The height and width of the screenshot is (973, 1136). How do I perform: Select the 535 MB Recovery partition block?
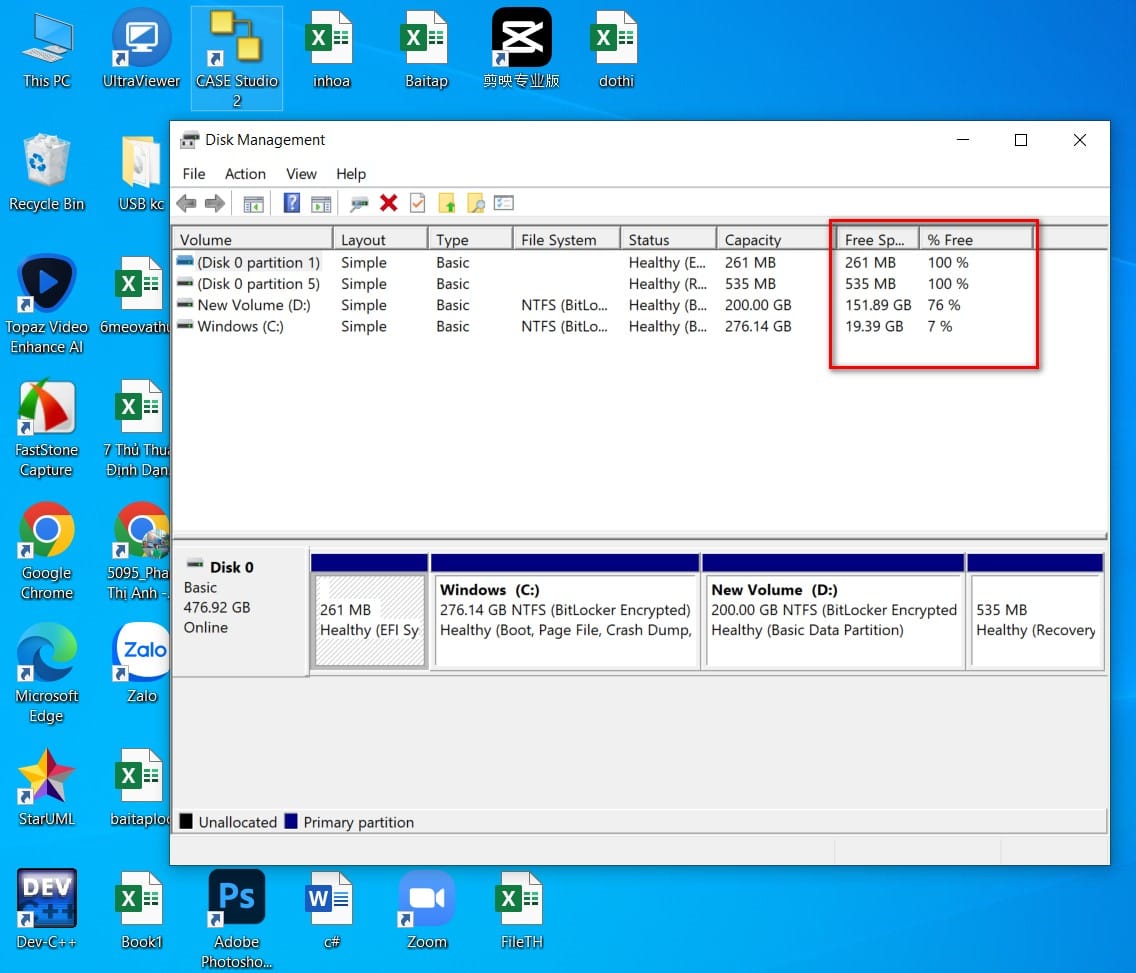[1035, 611]
